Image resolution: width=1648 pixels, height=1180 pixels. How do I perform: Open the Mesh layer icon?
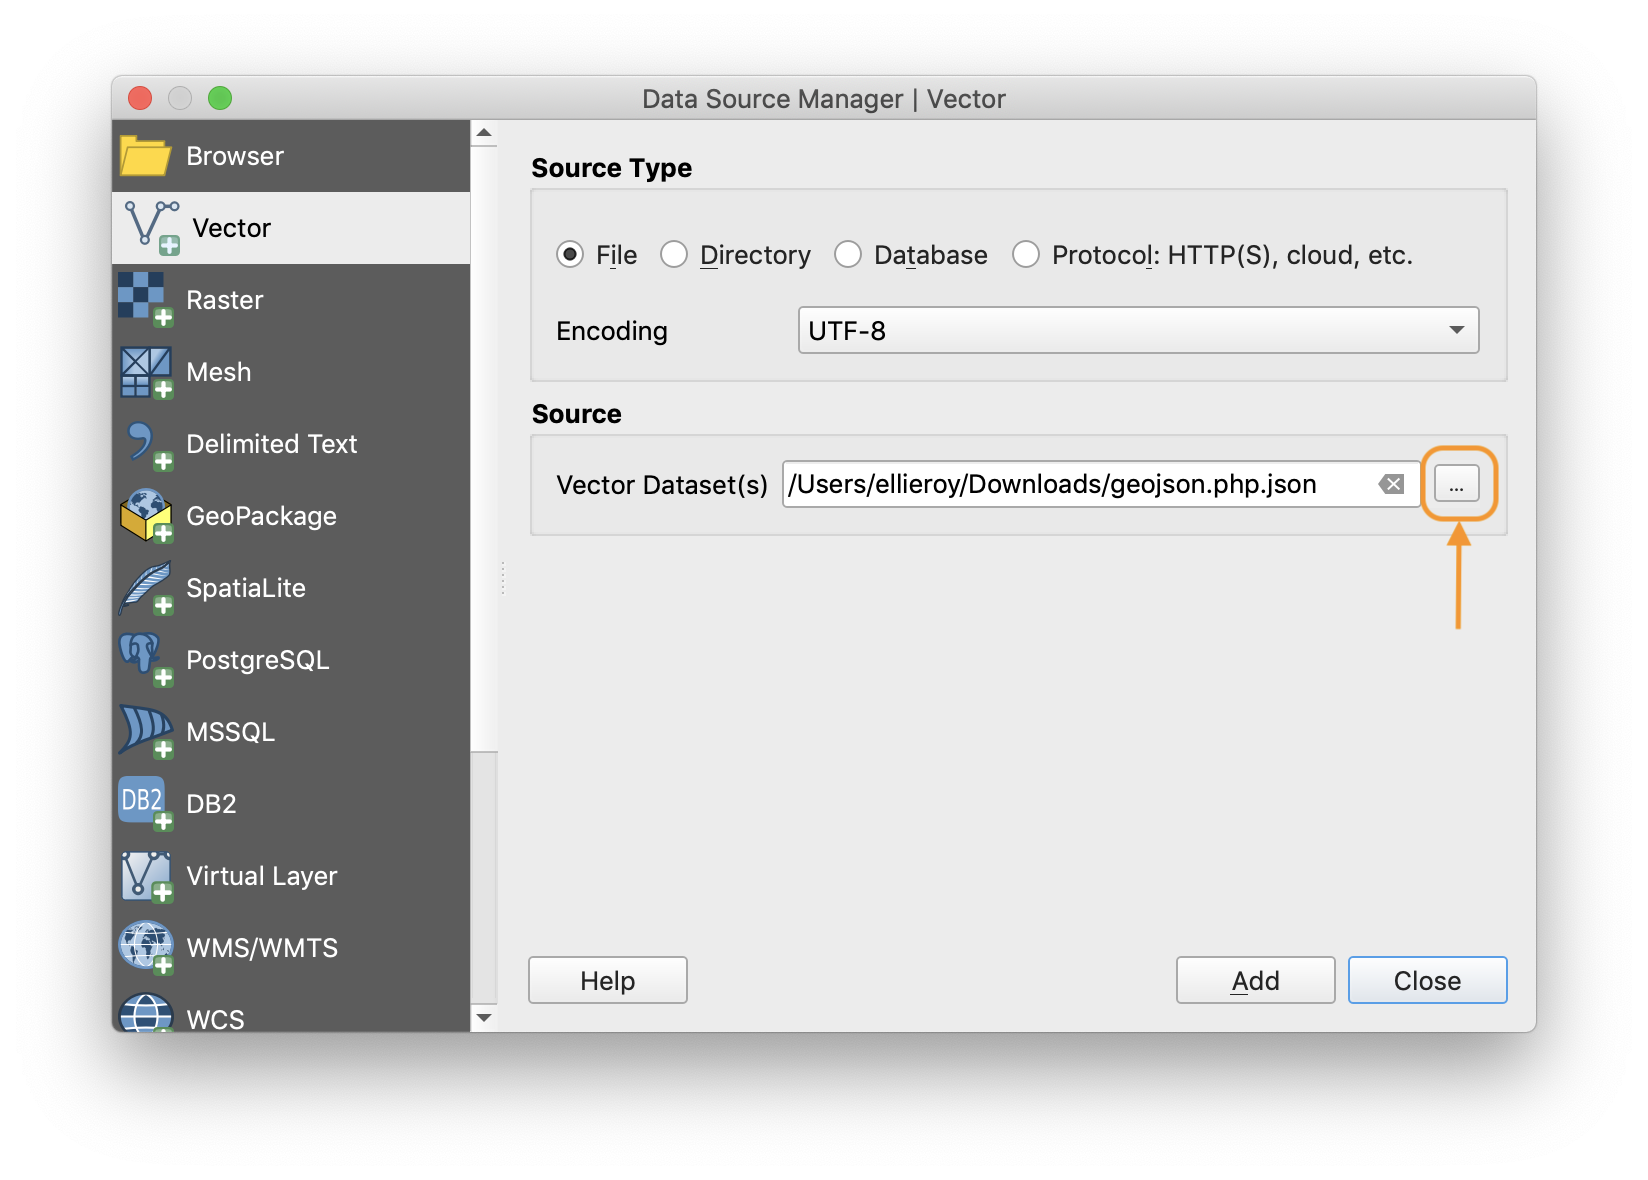tap(146, 371)
